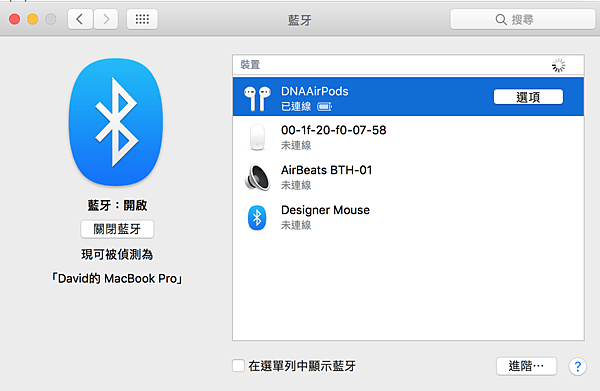The height and width of the screenshot is (391, 600).
Task: Turn off Bluetooth with 關閉藍牙
Action: pos(117,229)
